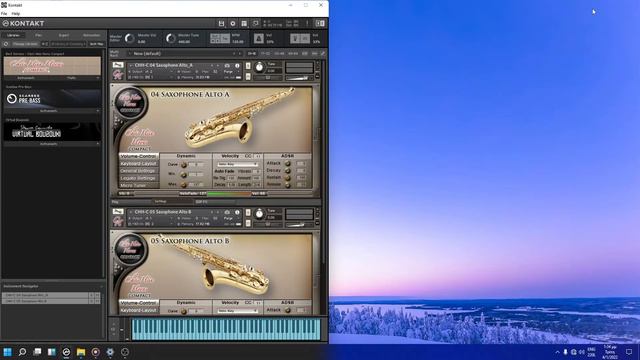Click the Chris Hein Horns Compact library banner

(52, 66)
